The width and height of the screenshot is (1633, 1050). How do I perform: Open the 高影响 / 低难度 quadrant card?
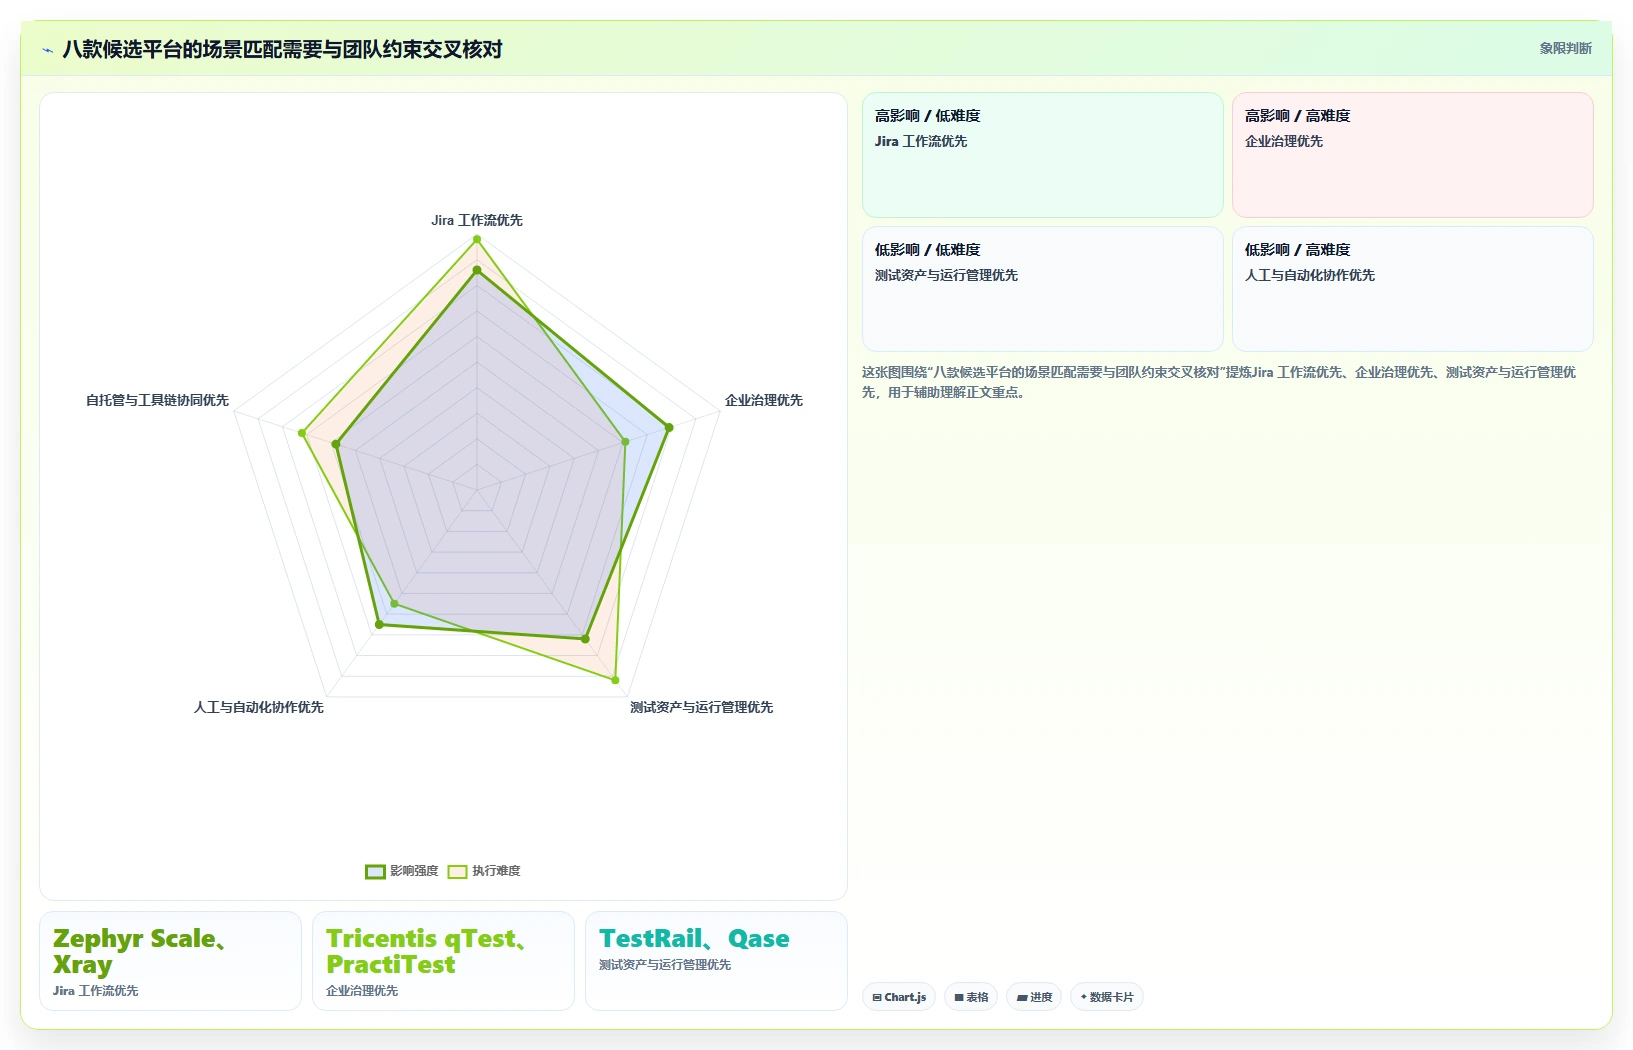(1042, 155)
